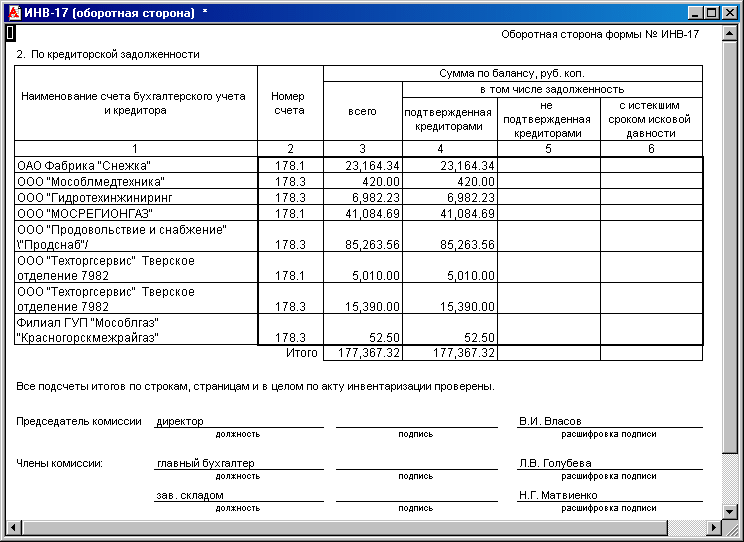Screen dimensions: 744x542
Task: Select the главный бухгалтер position field
Action: coord(239,463)
